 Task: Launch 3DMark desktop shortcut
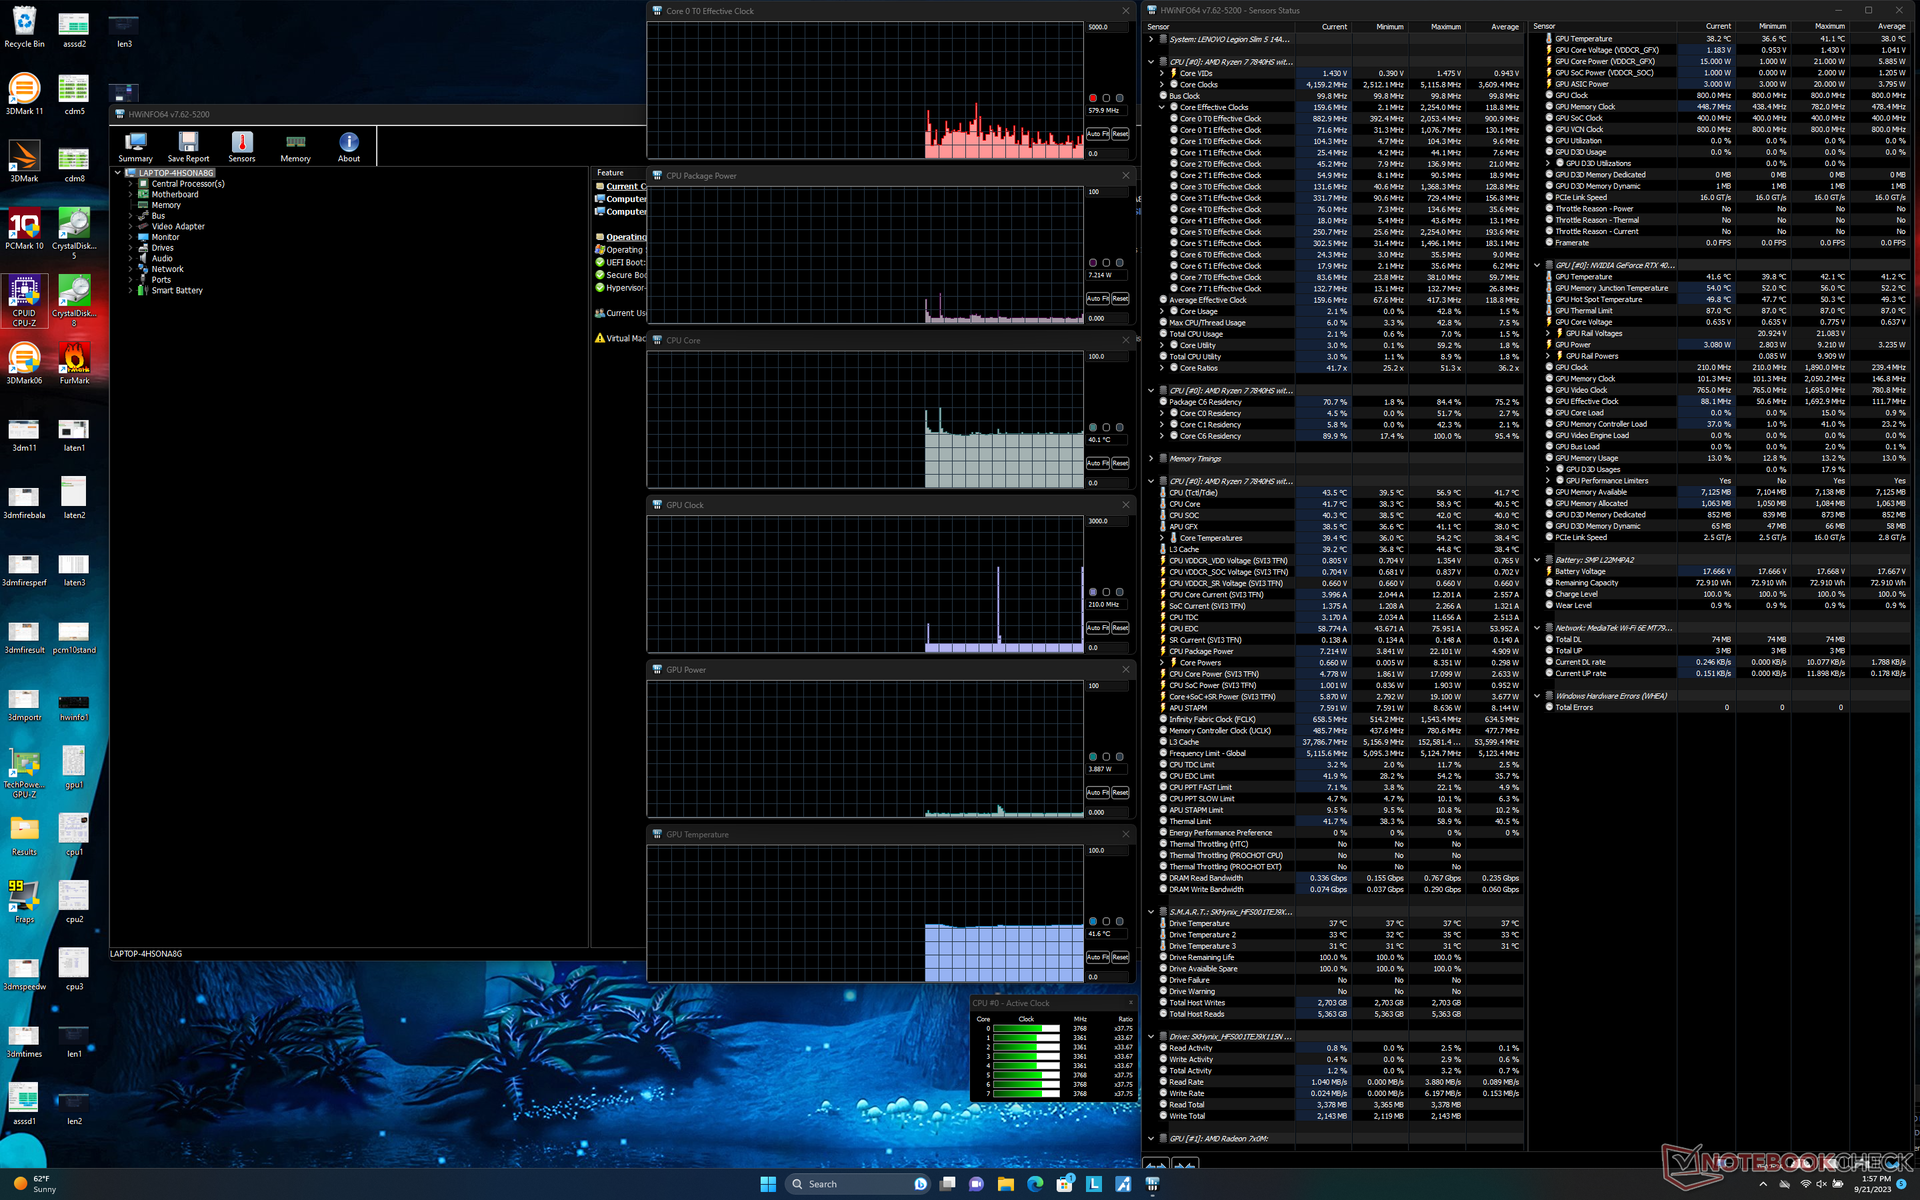pyautogui.click(x=24, y=162)
